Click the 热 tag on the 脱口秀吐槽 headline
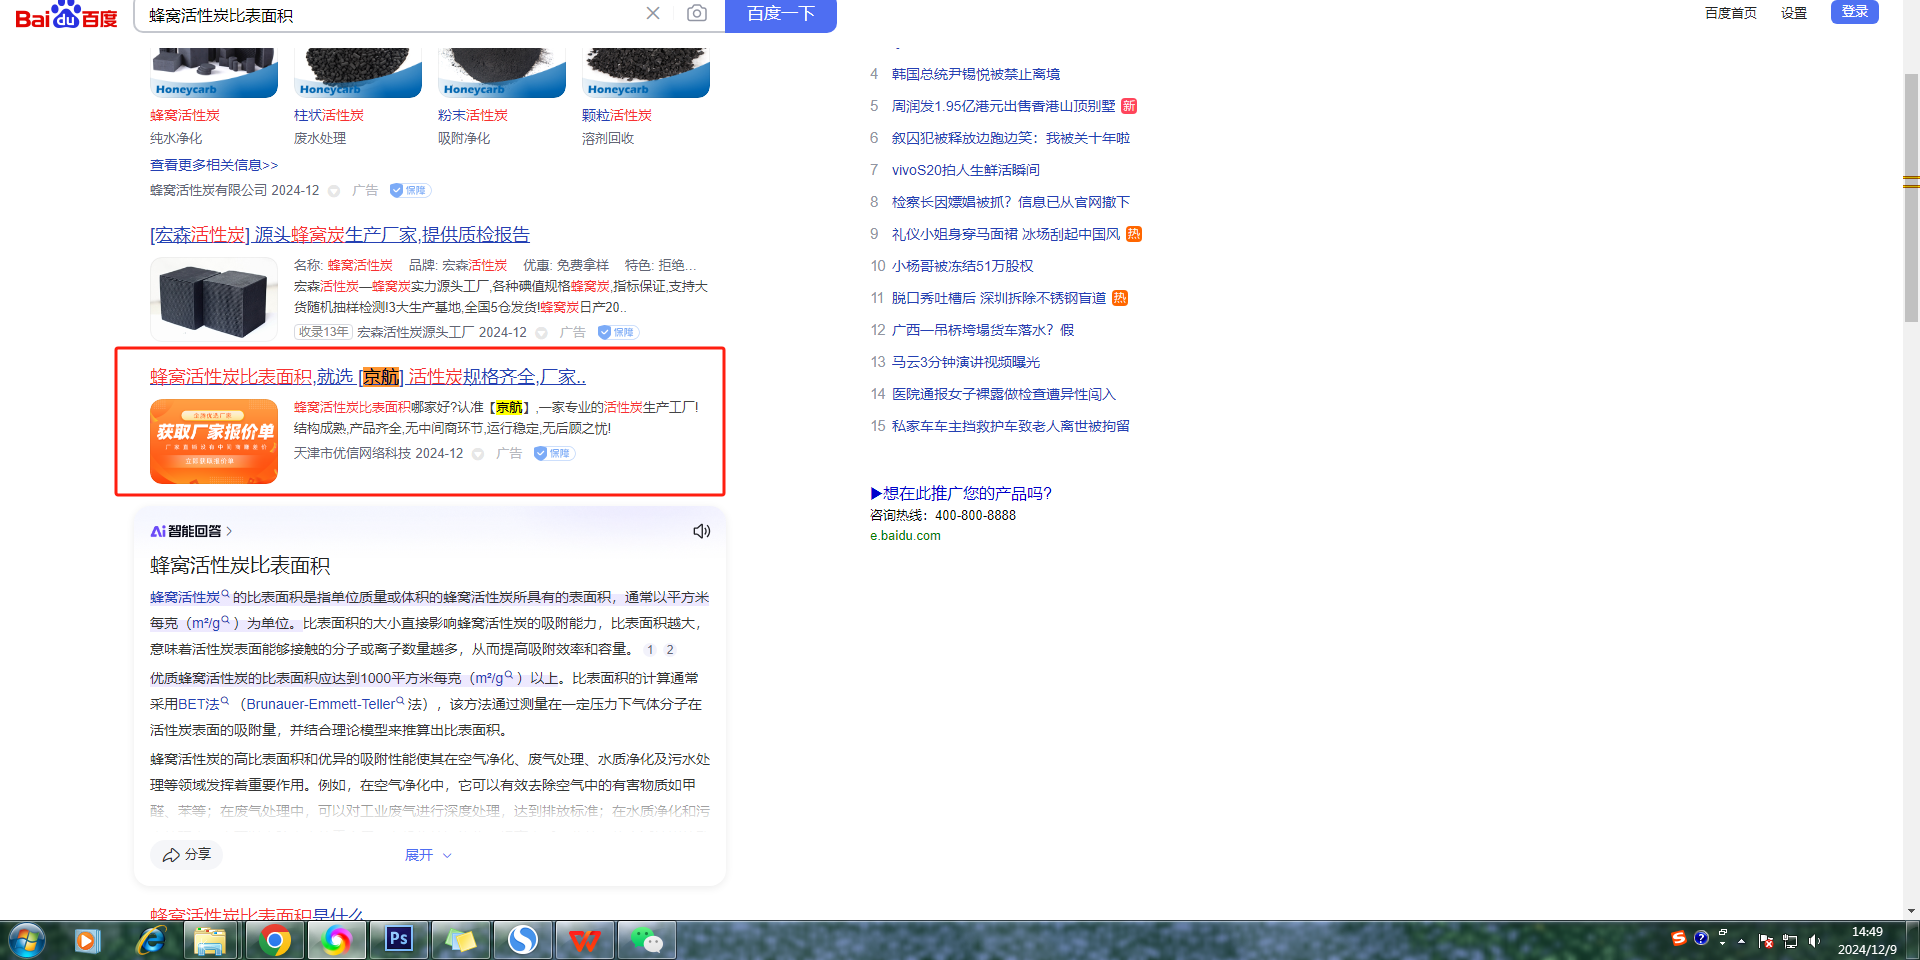 tap(1120, 298)
